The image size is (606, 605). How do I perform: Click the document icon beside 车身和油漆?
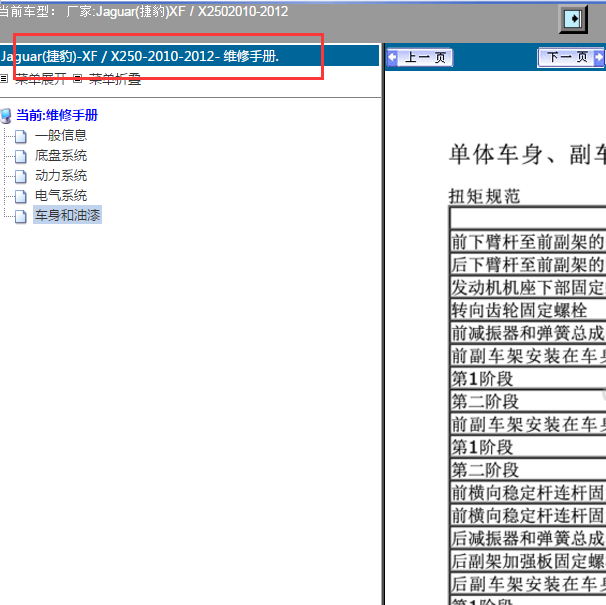click(x=20, y=216)
